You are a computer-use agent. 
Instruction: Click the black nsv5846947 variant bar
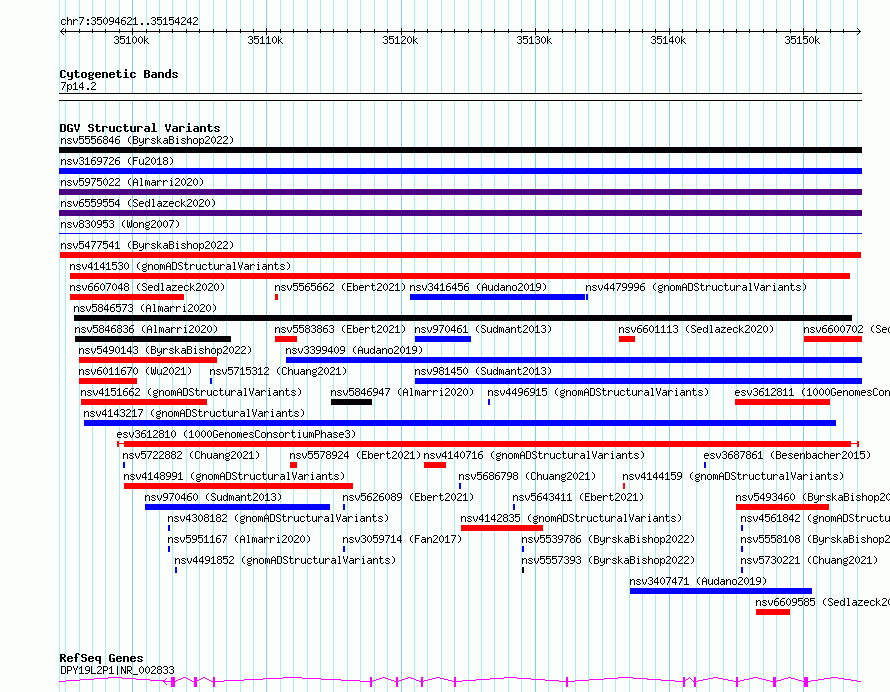coord(351,402)
